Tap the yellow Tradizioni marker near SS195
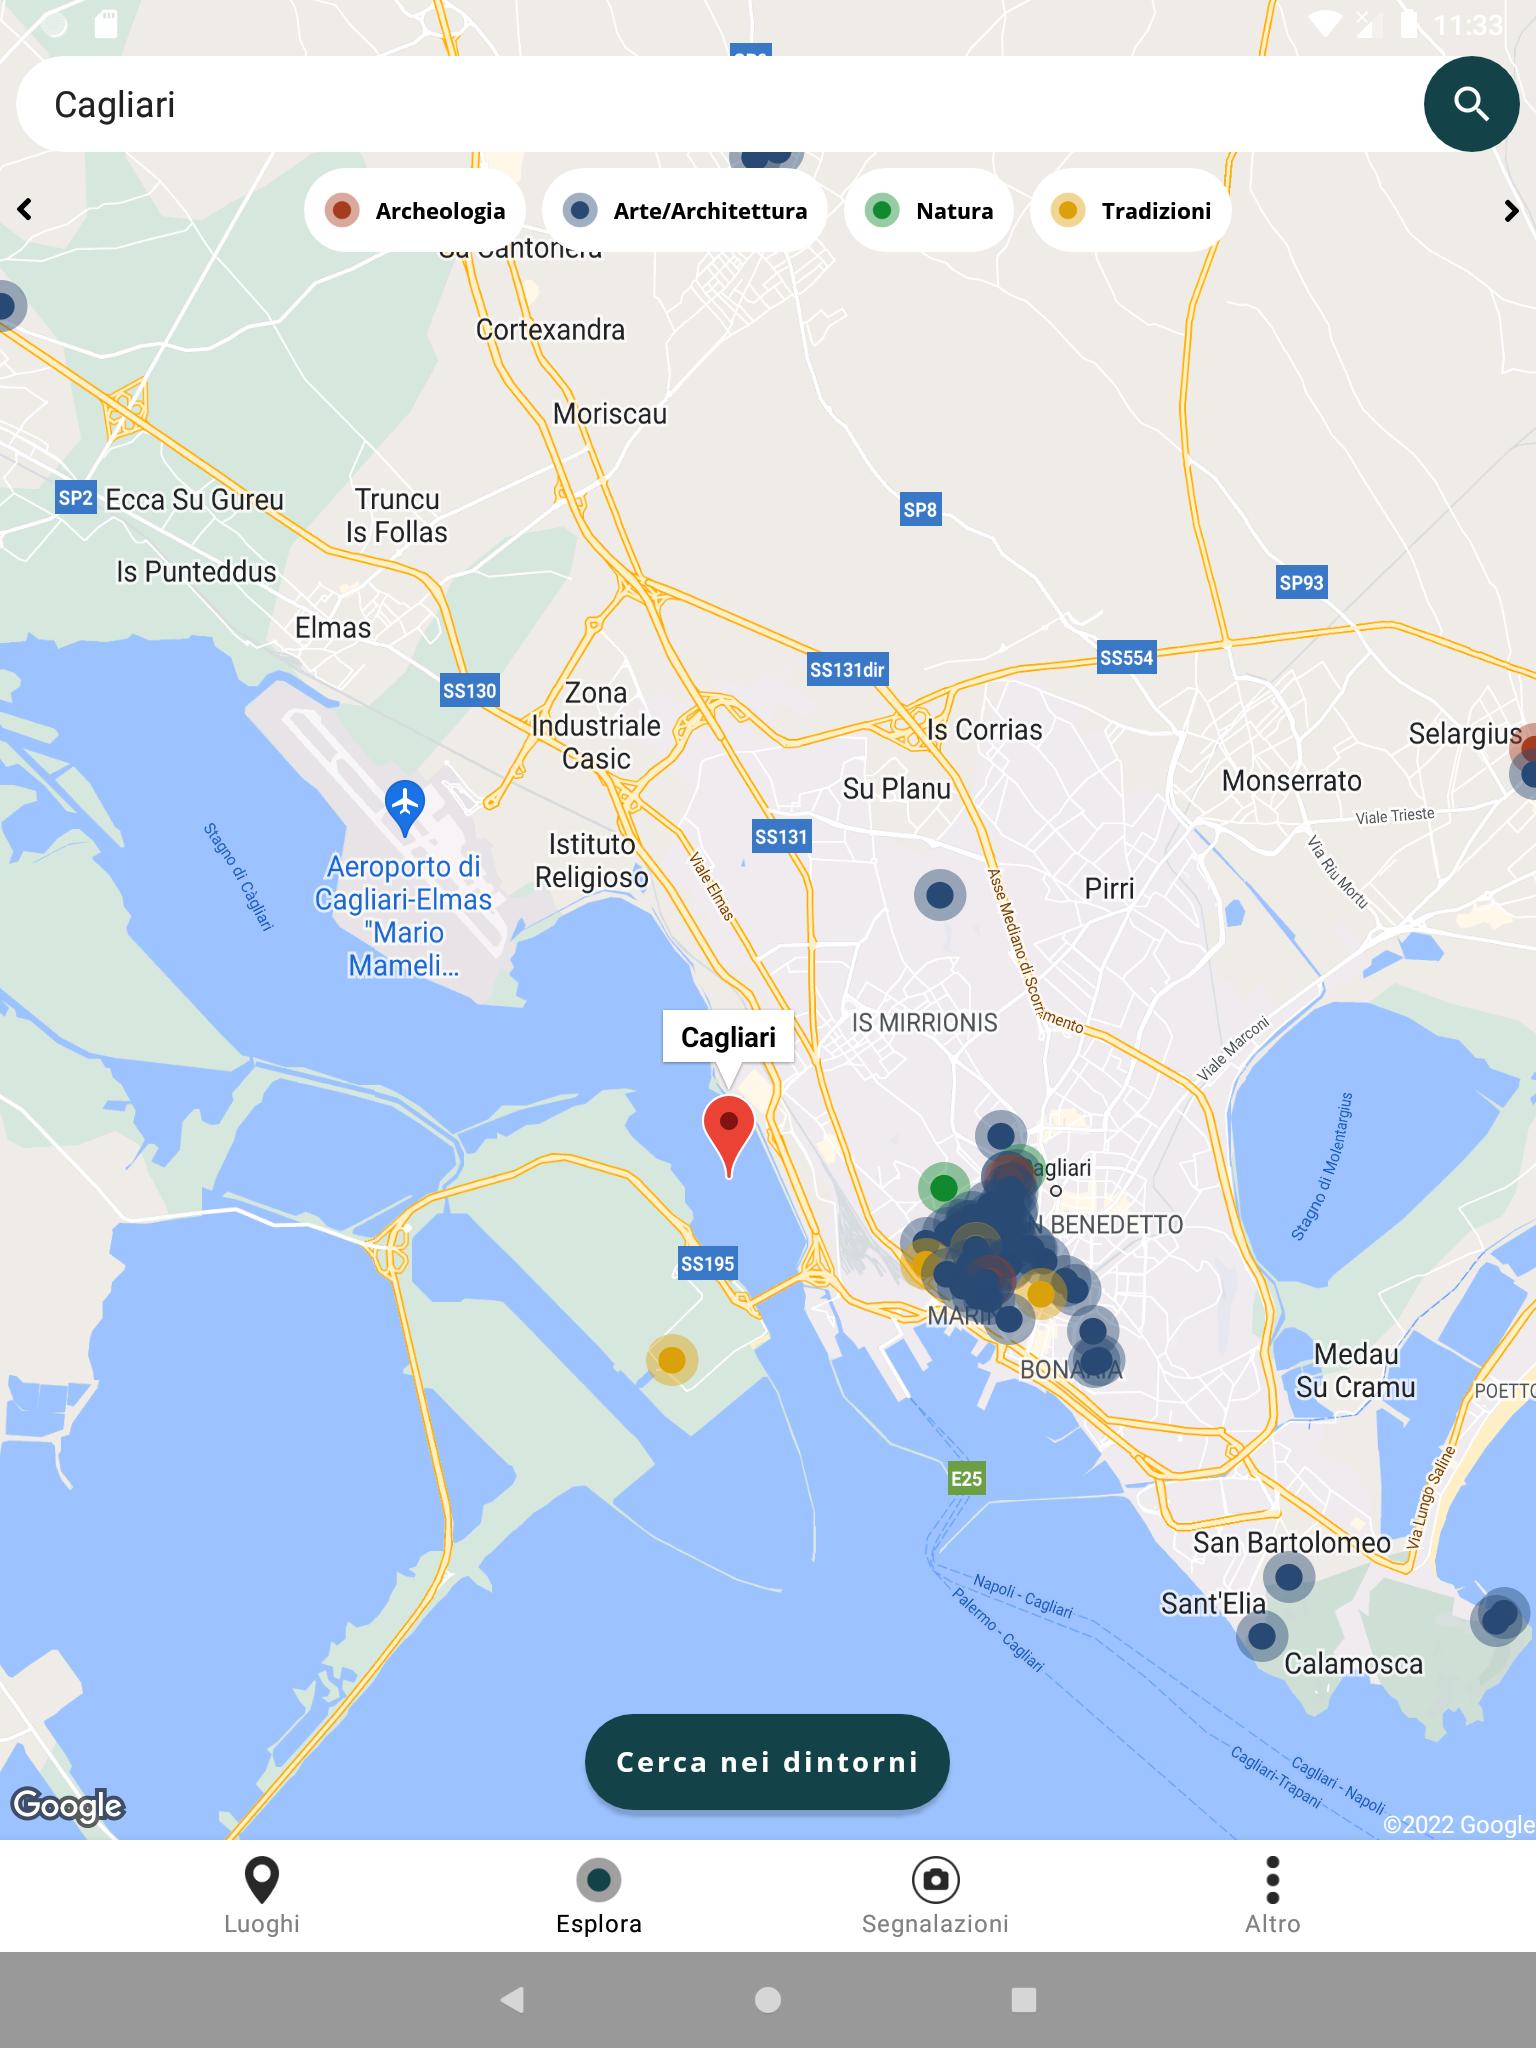Screen dimensions: 1536x2048 click(x=672, y=1360)
